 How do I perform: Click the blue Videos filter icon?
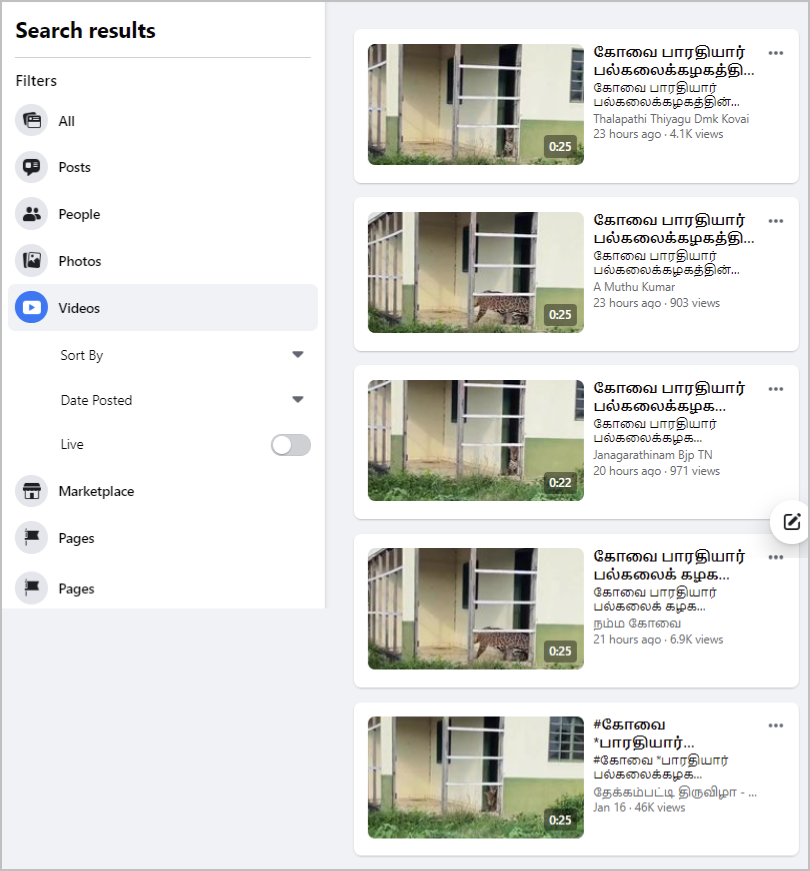[32, 307]
